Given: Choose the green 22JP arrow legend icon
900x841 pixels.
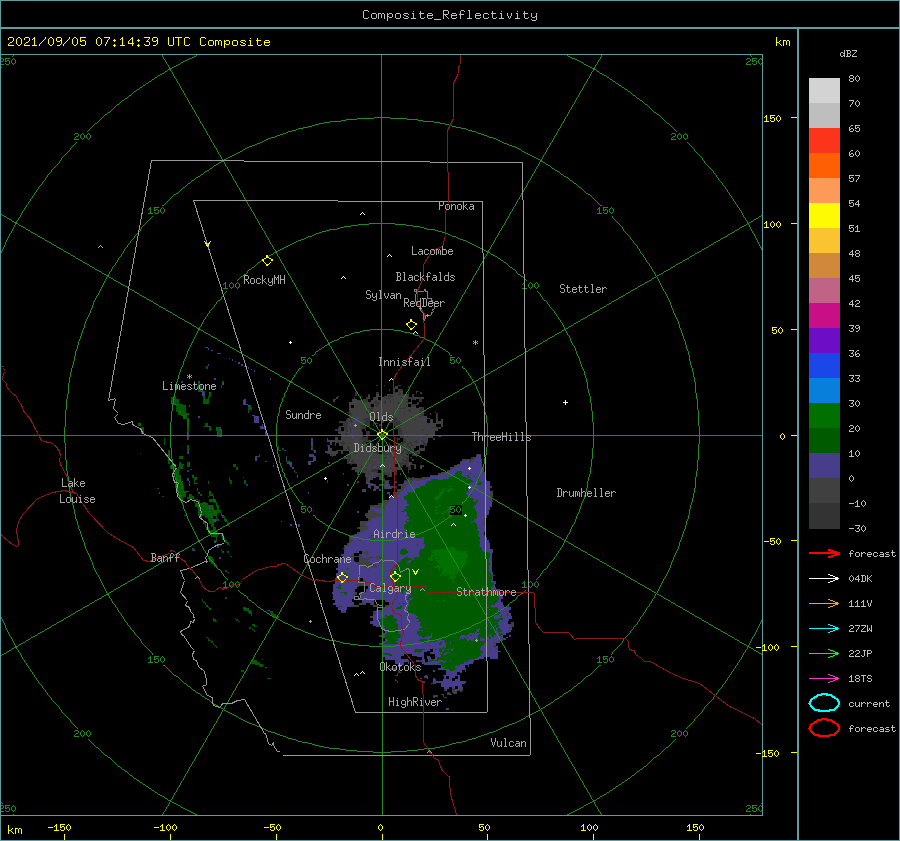Looking at the screenshot, I should 824,653.
